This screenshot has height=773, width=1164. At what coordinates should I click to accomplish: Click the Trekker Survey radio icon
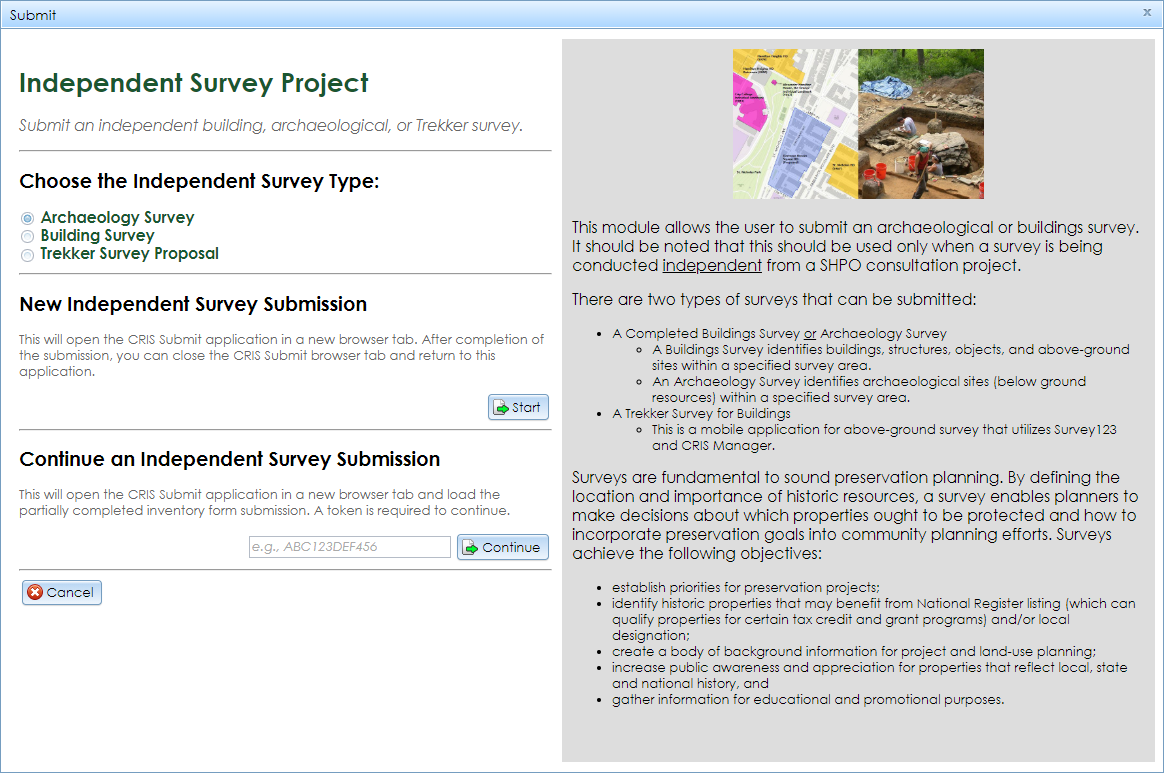pyautogui.click(x=27, y=254)
